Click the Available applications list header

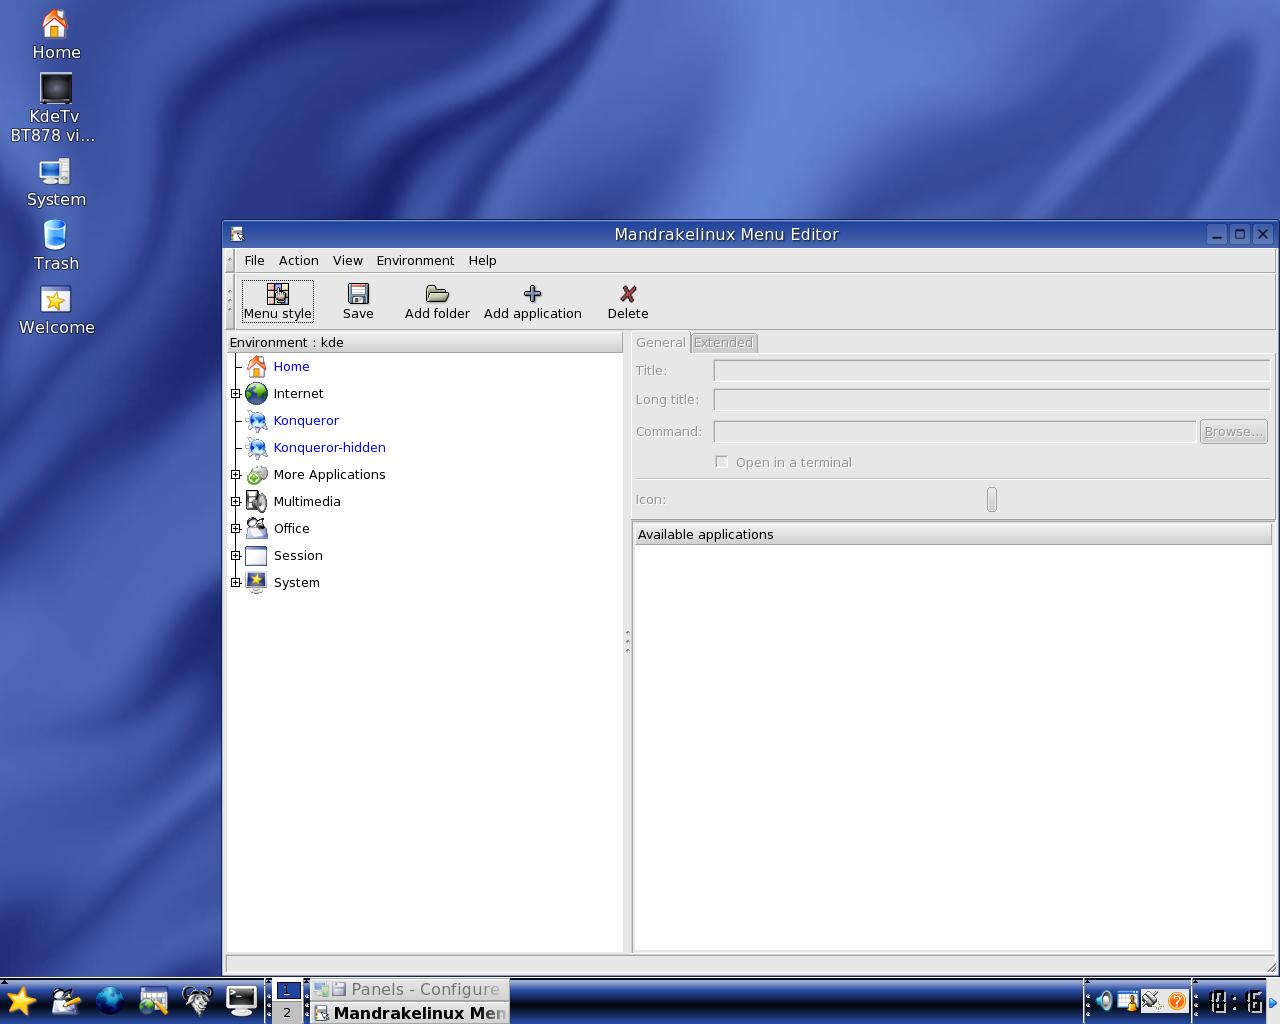(x=953, y=534)
